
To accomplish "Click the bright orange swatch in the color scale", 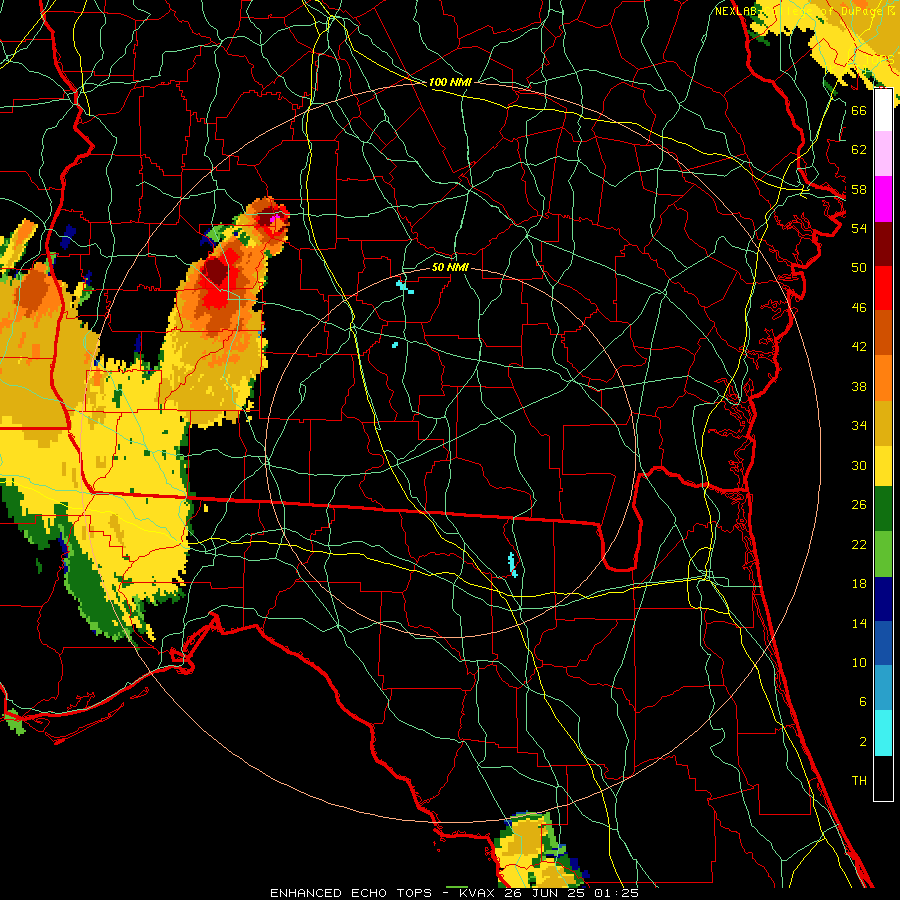I will (883, 377).
